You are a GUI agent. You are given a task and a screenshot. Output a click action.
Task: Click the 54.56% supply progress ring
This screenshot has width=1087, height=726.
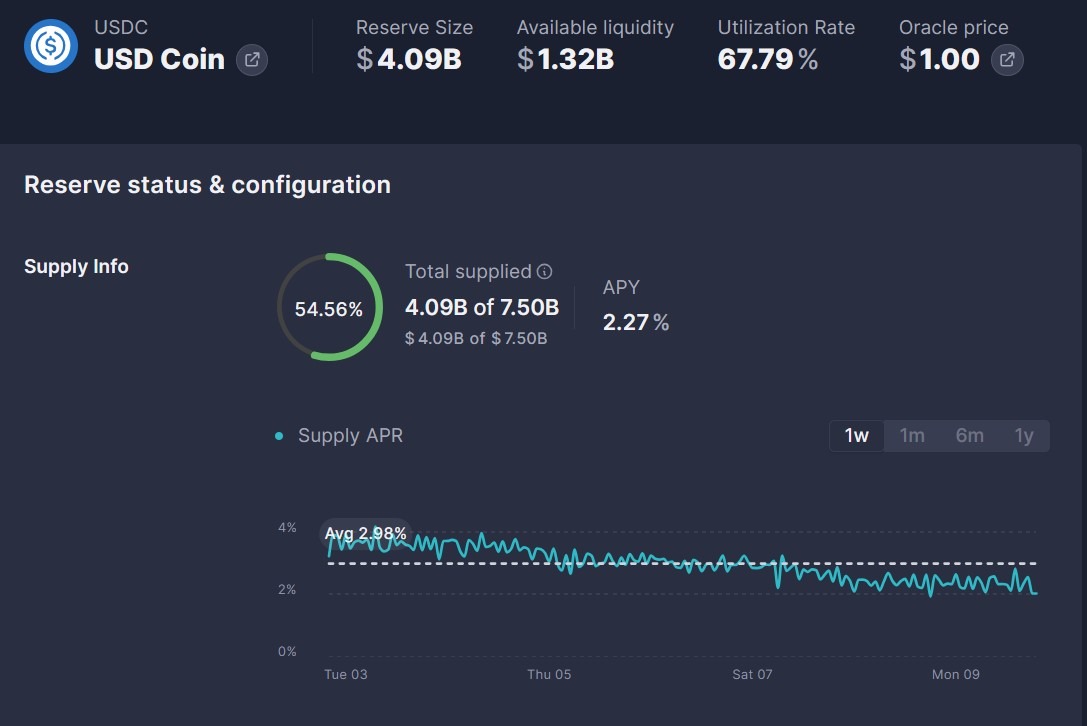(329, 306)
